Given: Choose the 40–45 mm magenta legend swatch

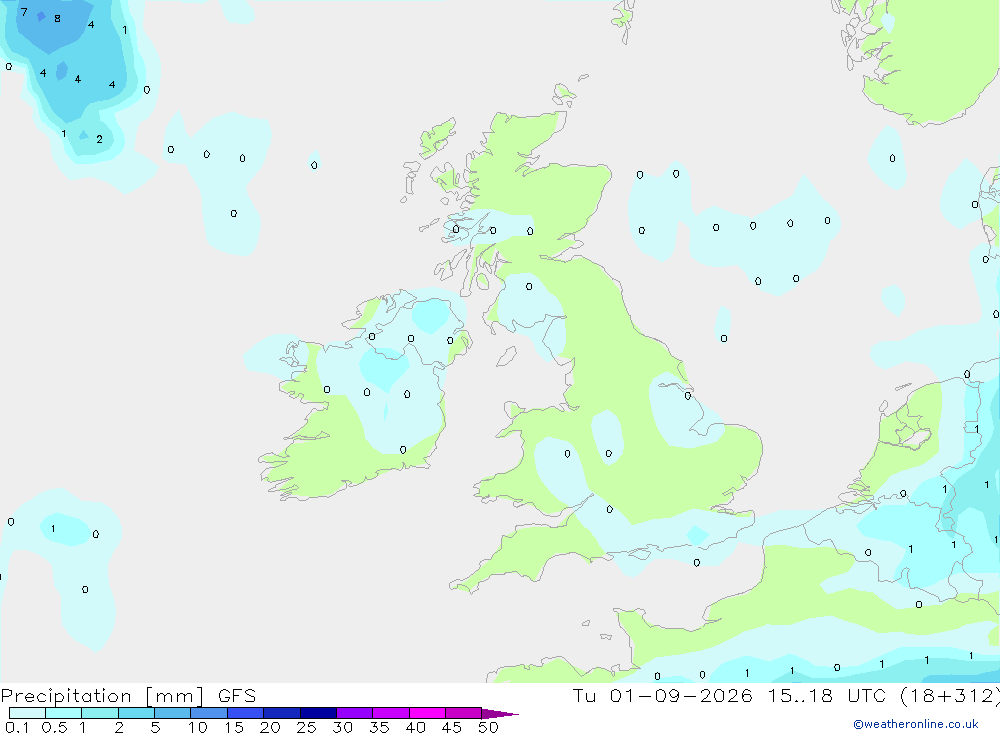Looking at the screenshot, I should coord(427,713).
